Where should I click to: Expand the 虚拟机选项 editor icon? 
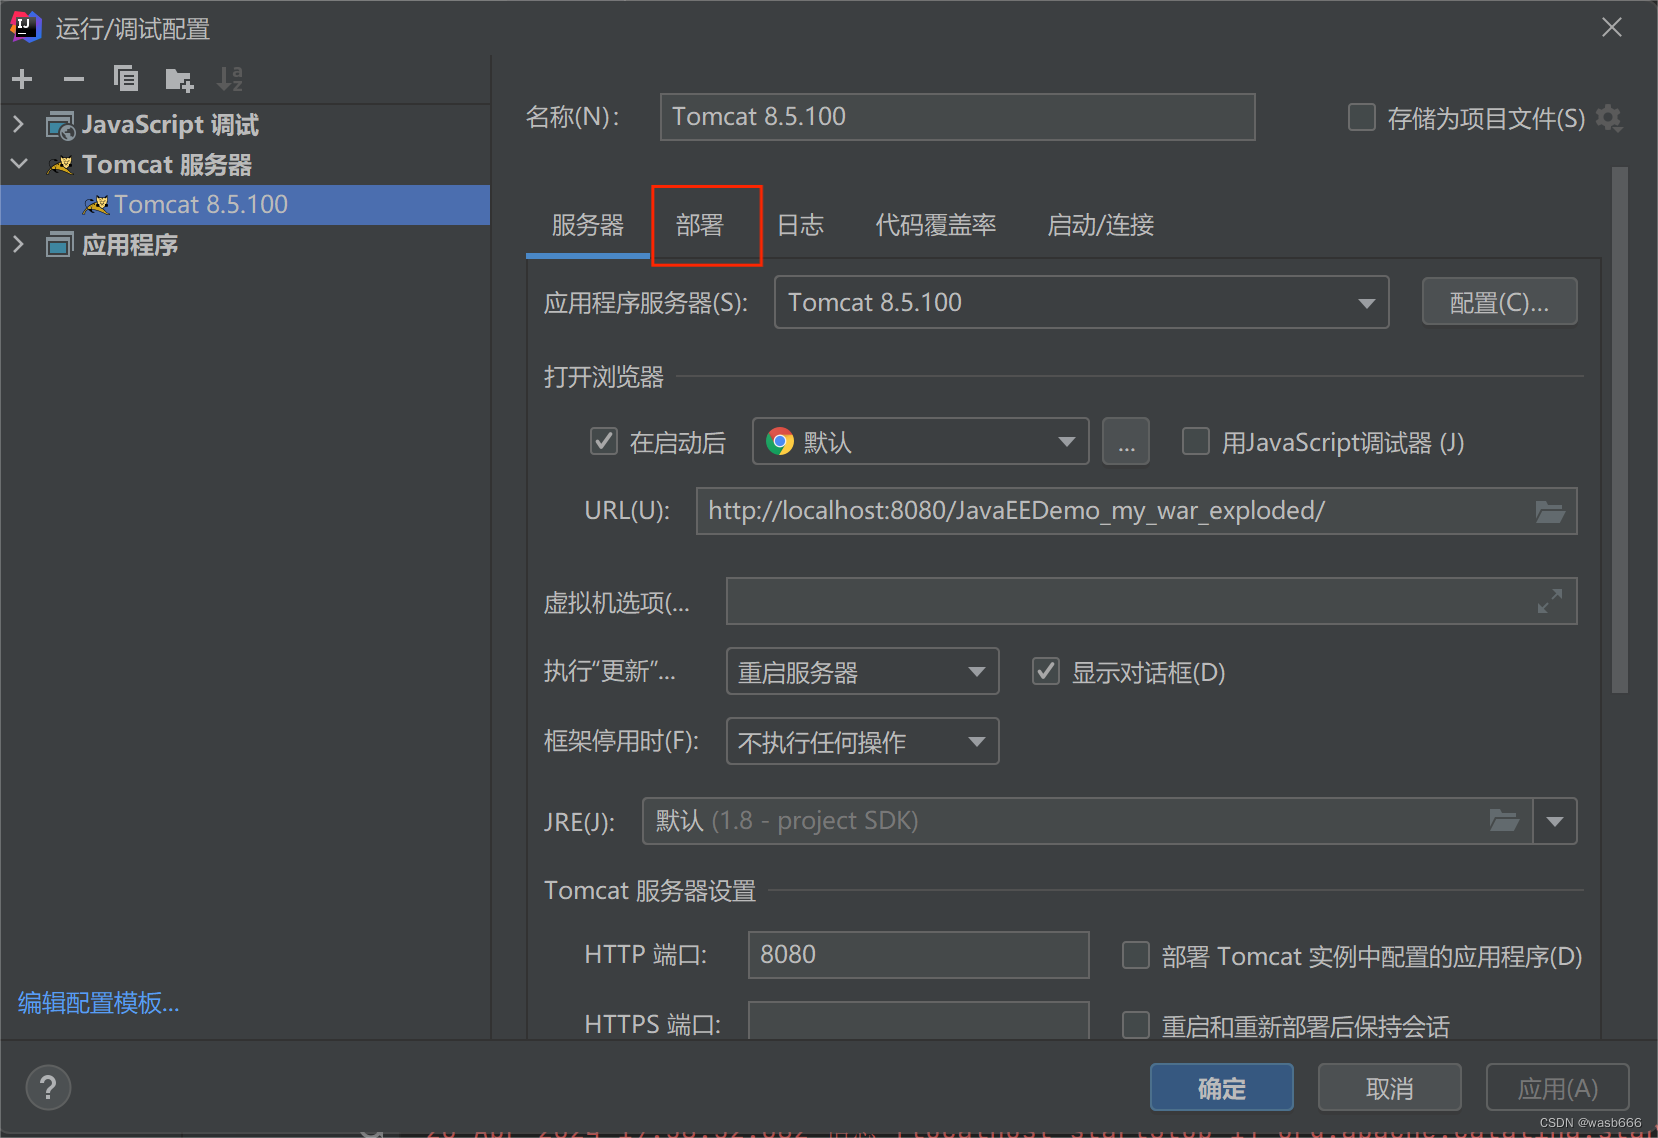[1549, 601]
